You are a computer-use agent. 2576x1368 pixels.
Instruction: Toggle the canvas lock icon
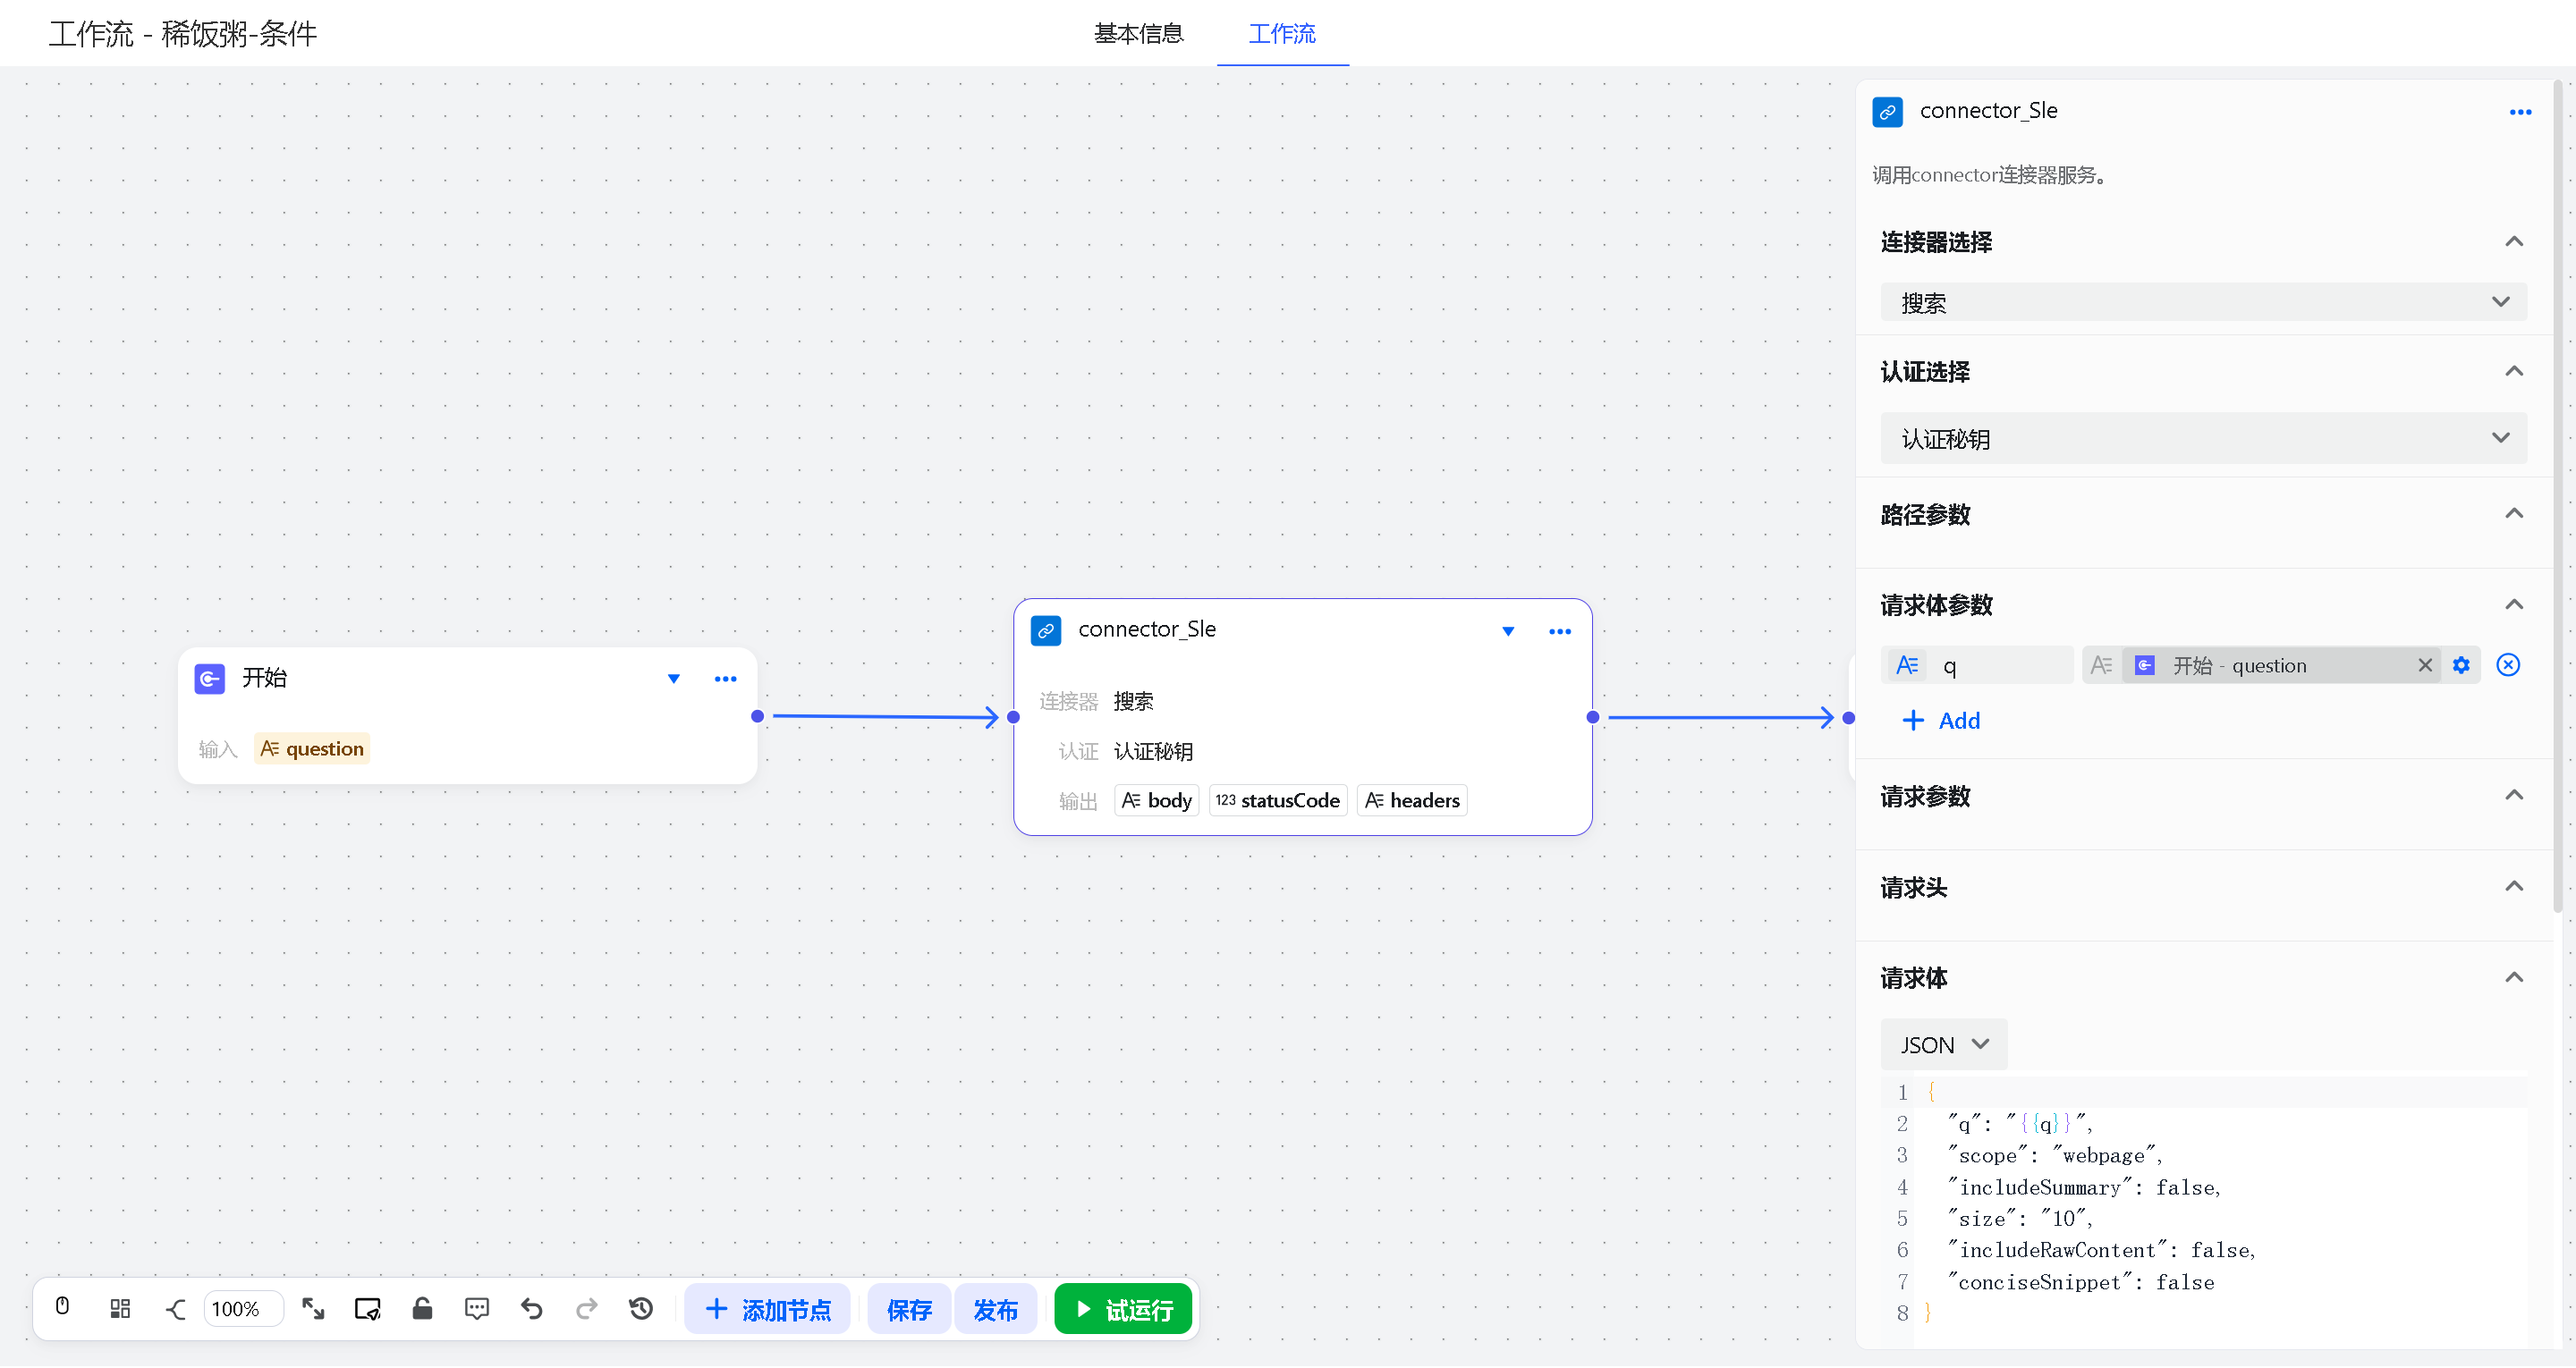[x=422, y=1308]
